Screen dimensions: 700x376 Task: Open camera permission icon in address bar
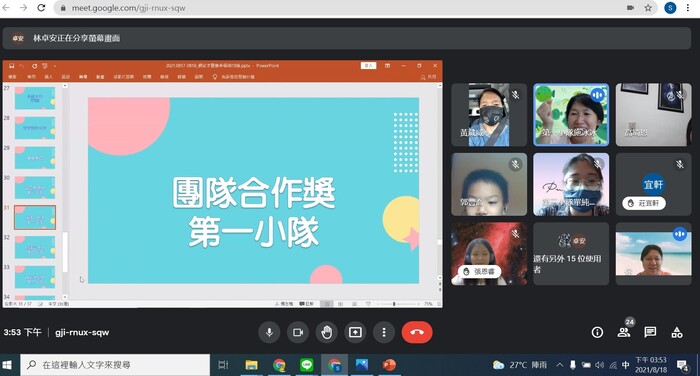pos(630,8)
